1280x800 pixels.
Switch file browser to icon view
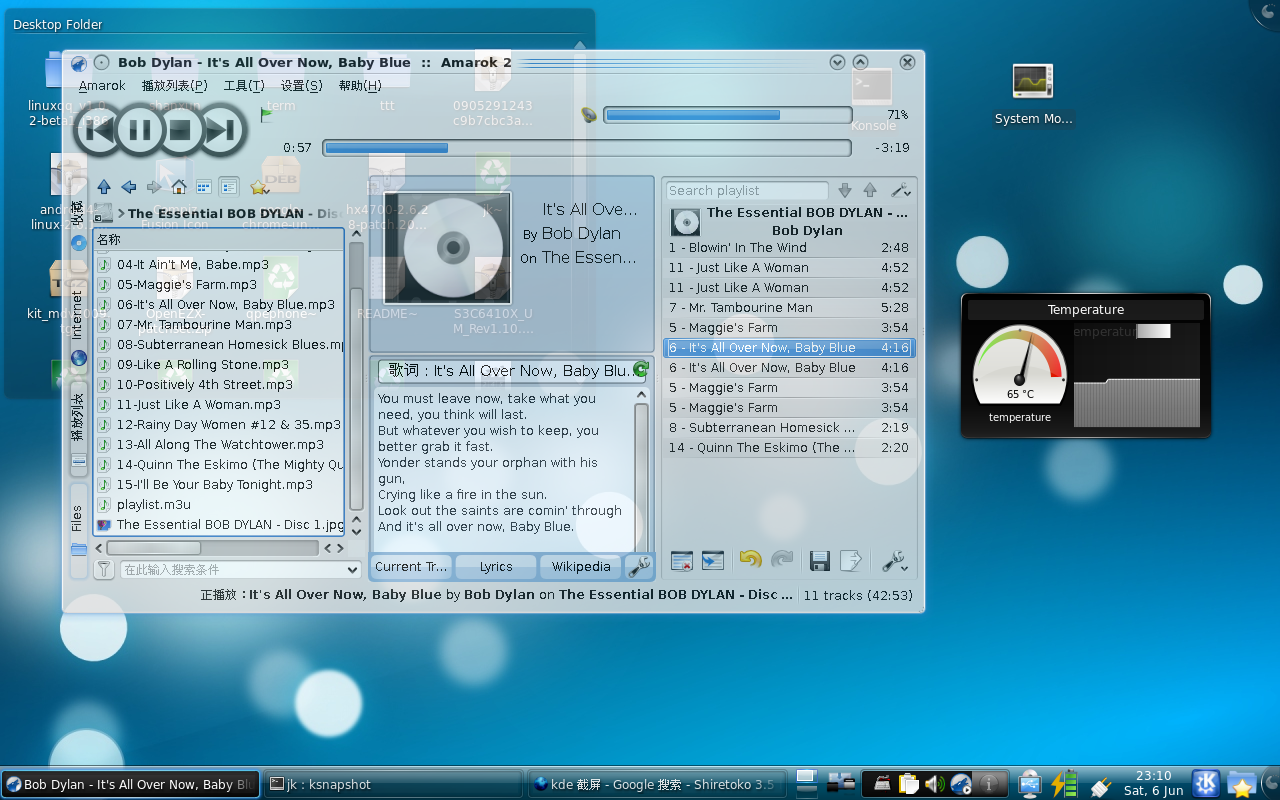[204, 187]
